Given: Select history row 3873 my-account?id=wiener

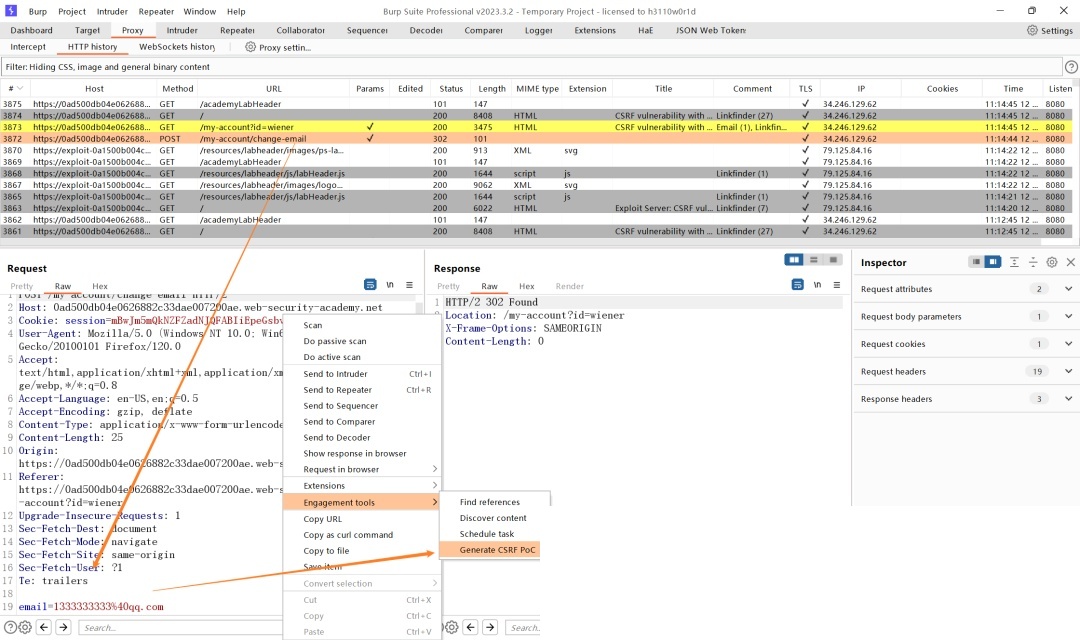Looking at the screenshot, I should (x=537, y=127).
